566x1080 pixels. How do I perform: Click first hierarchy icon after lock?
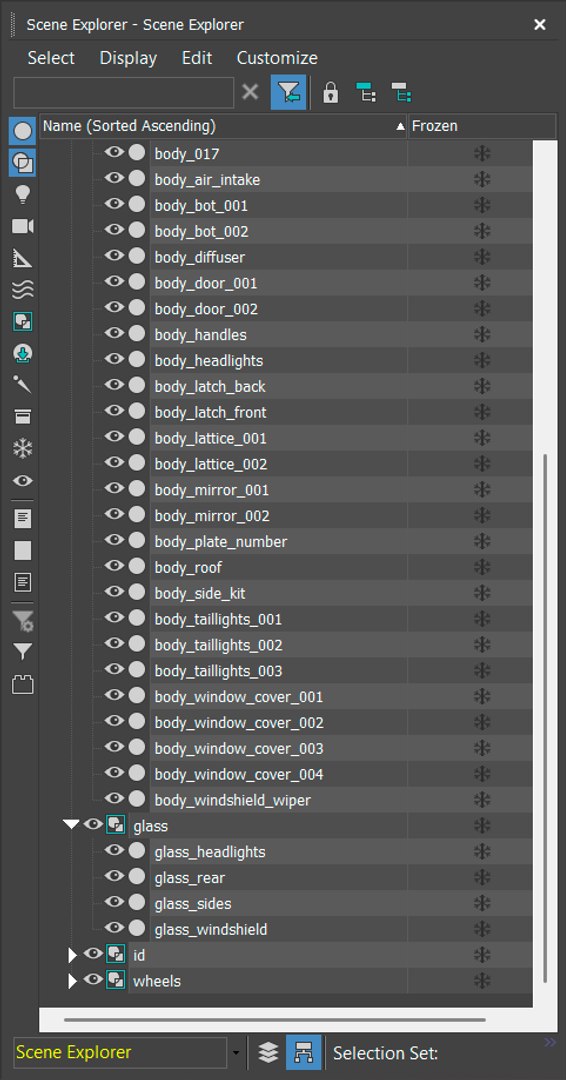[366, 92]
